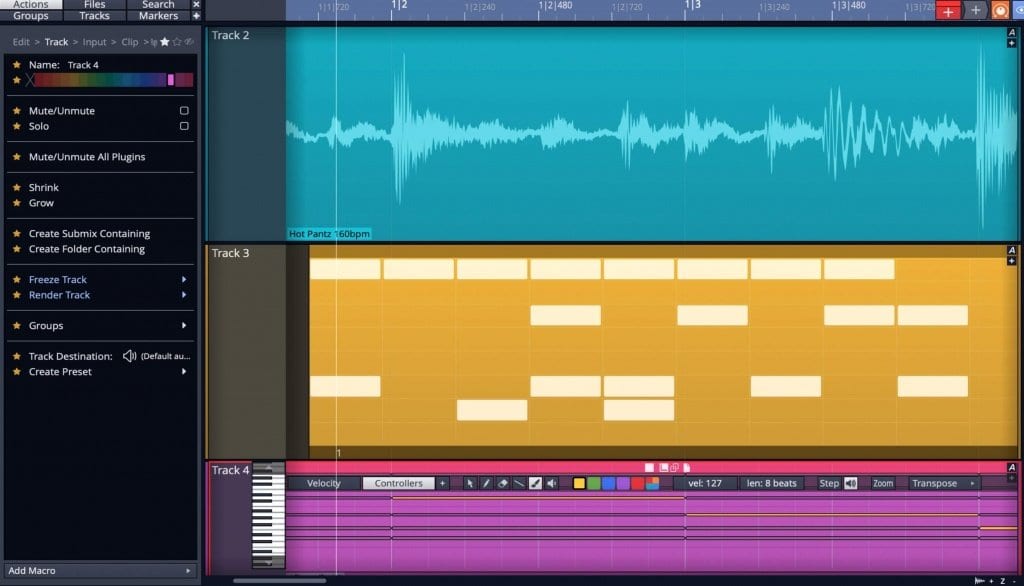
Task: Select the eraser tool in the MIDI toolbar
Action: (502, 483)
